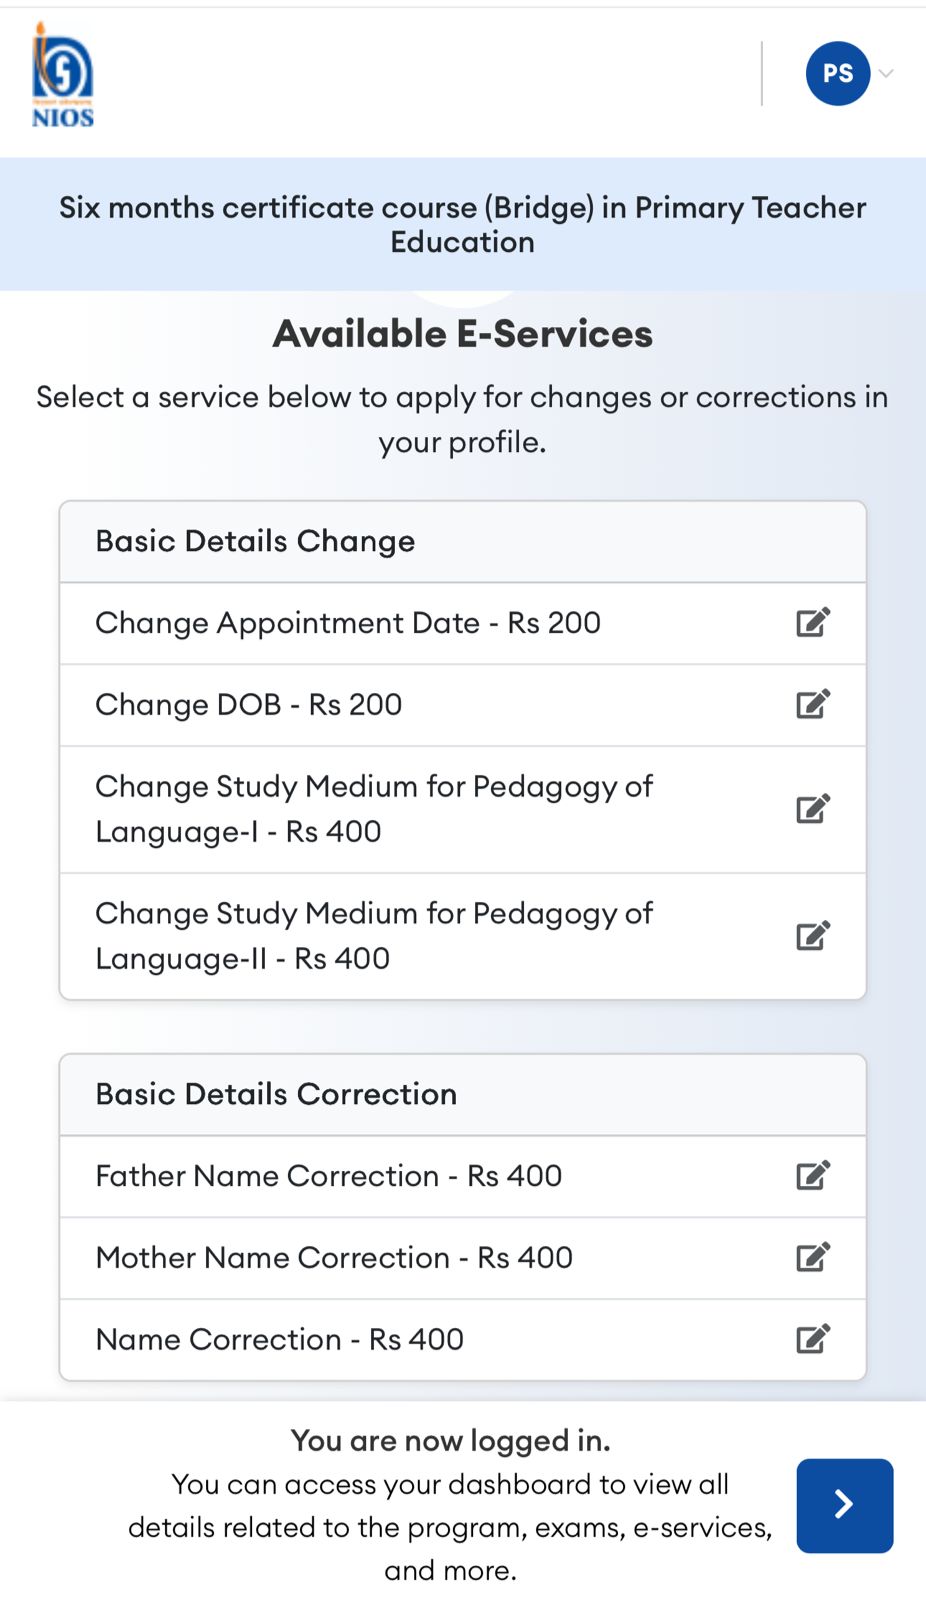Select Name Correction - Rs 400
Viewport: 926px width, 1600px height.
click(x=280, y=1340)
